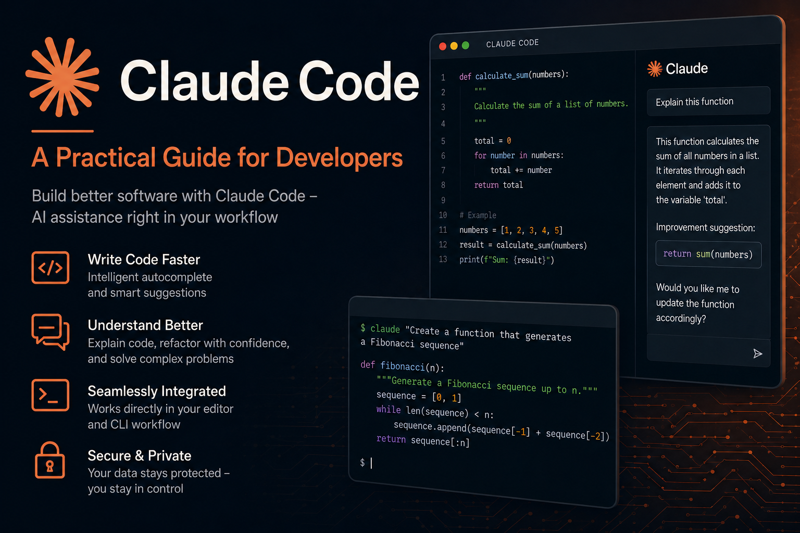The height and width of the screenshot is (533, 800).
Task: Click the 'Claude Code' main heading
Action: pyautogui.click(x=269, y=81)
